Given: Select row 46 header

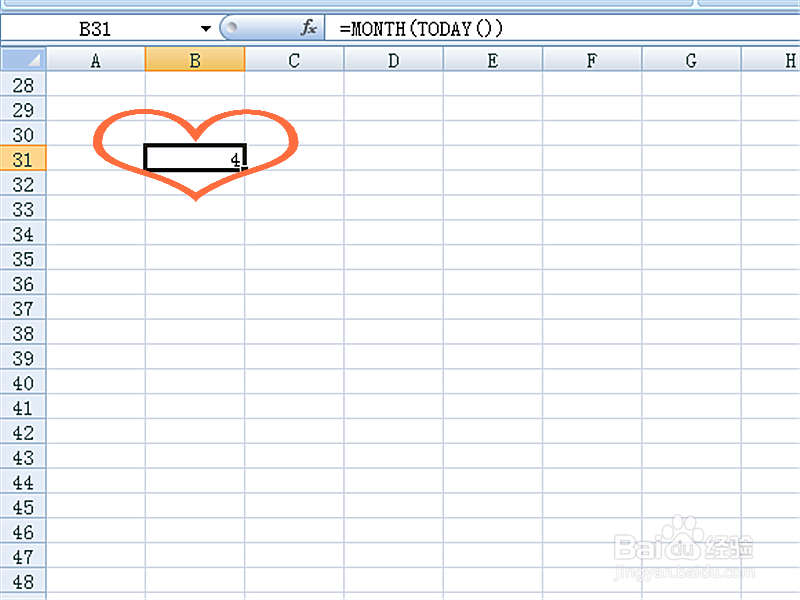Looking at the screenshot, I should tap(23, 531).
